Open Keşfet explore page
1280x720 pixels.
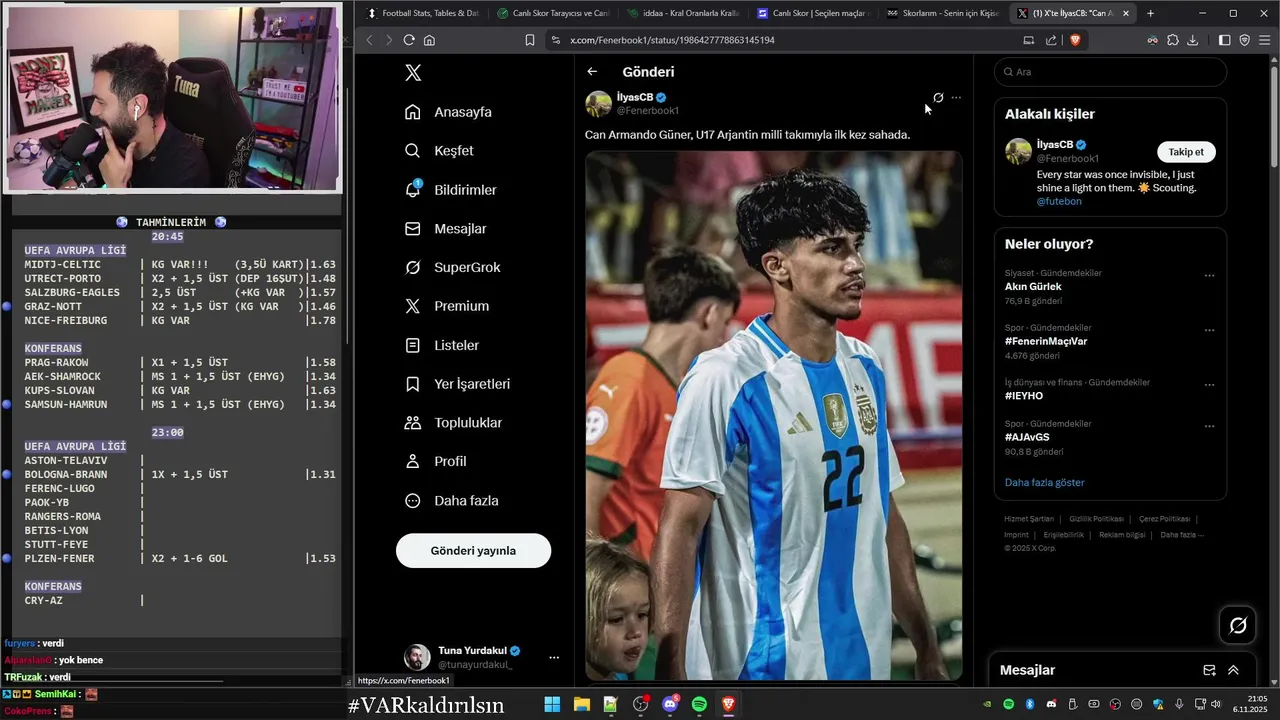coord(440,151)
